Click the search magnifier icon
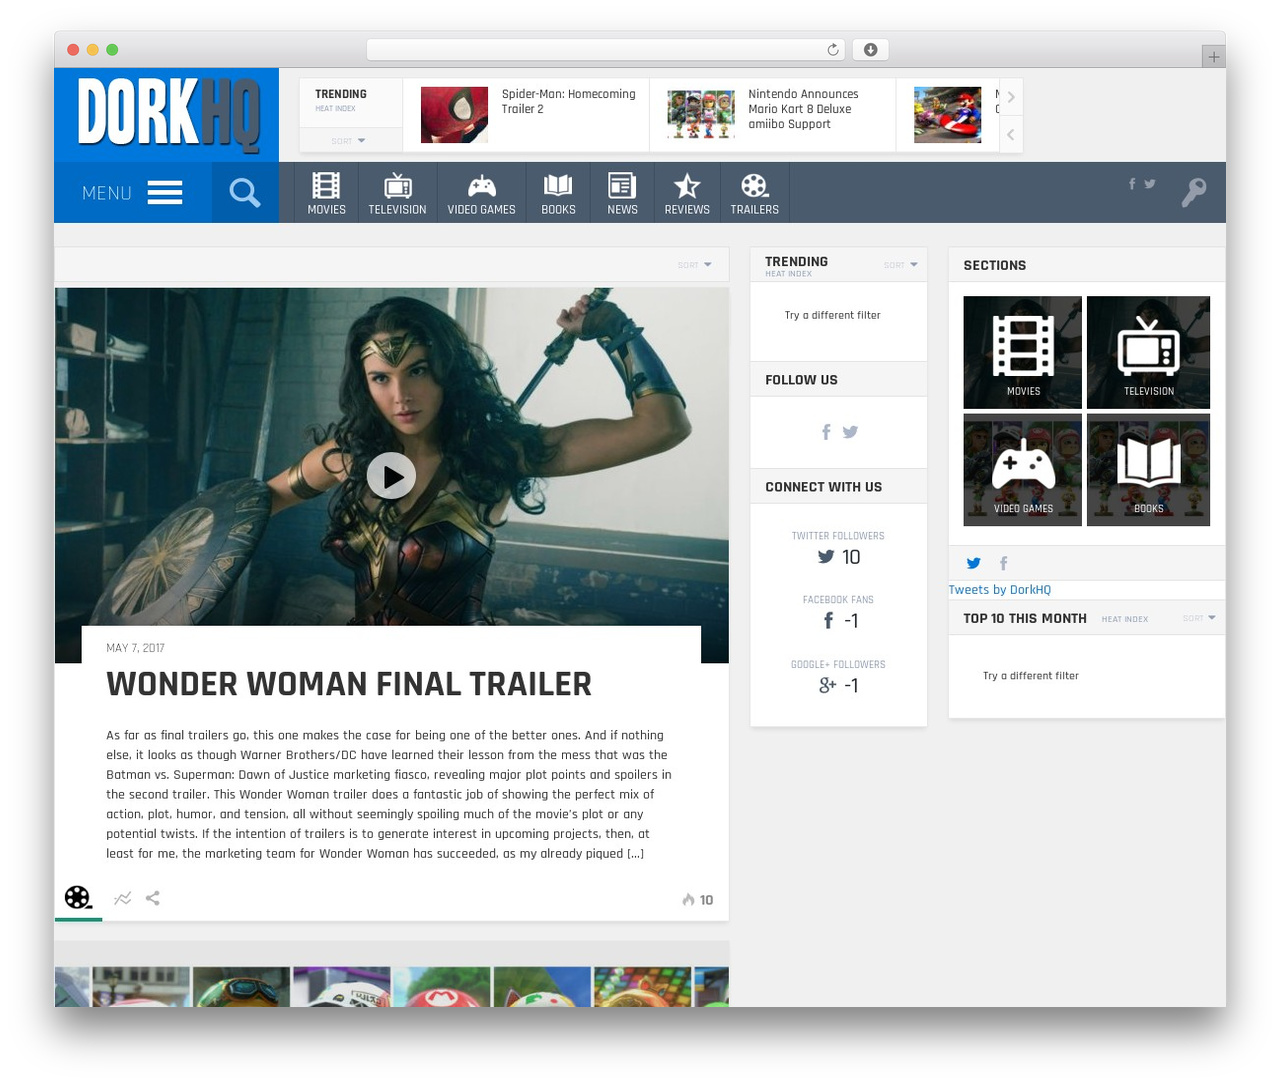The height and width of the screenshot is (1084, 1280). (x=245, y=192)
